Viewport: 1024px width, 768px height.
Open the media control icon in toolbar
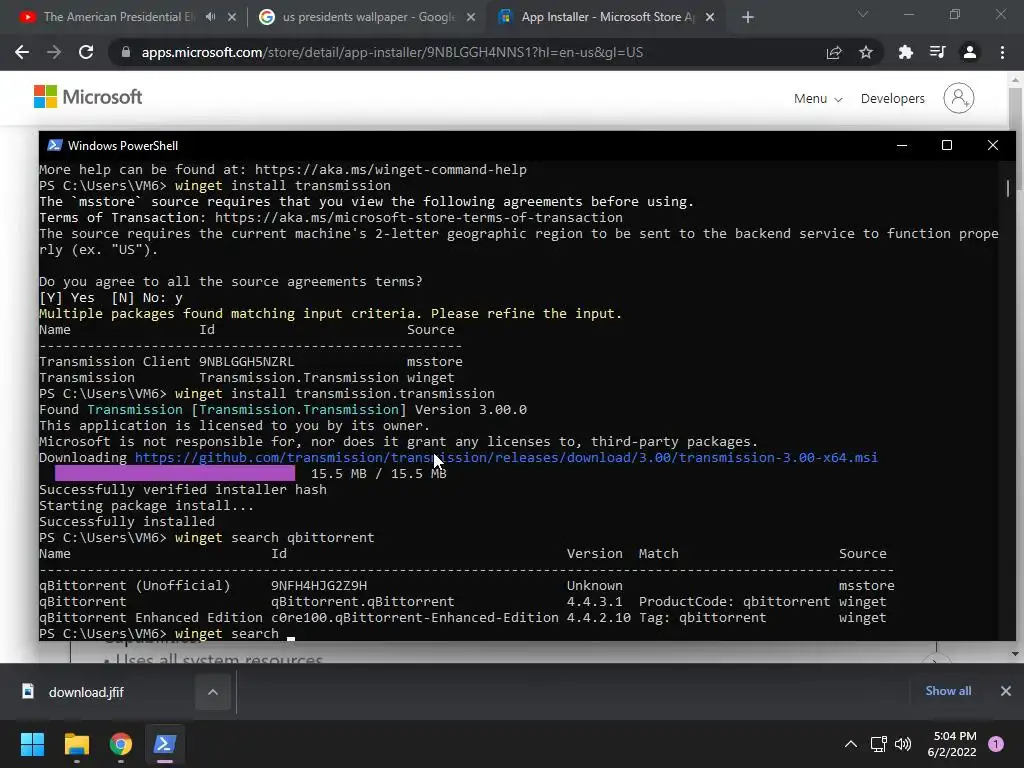(938, 52)
